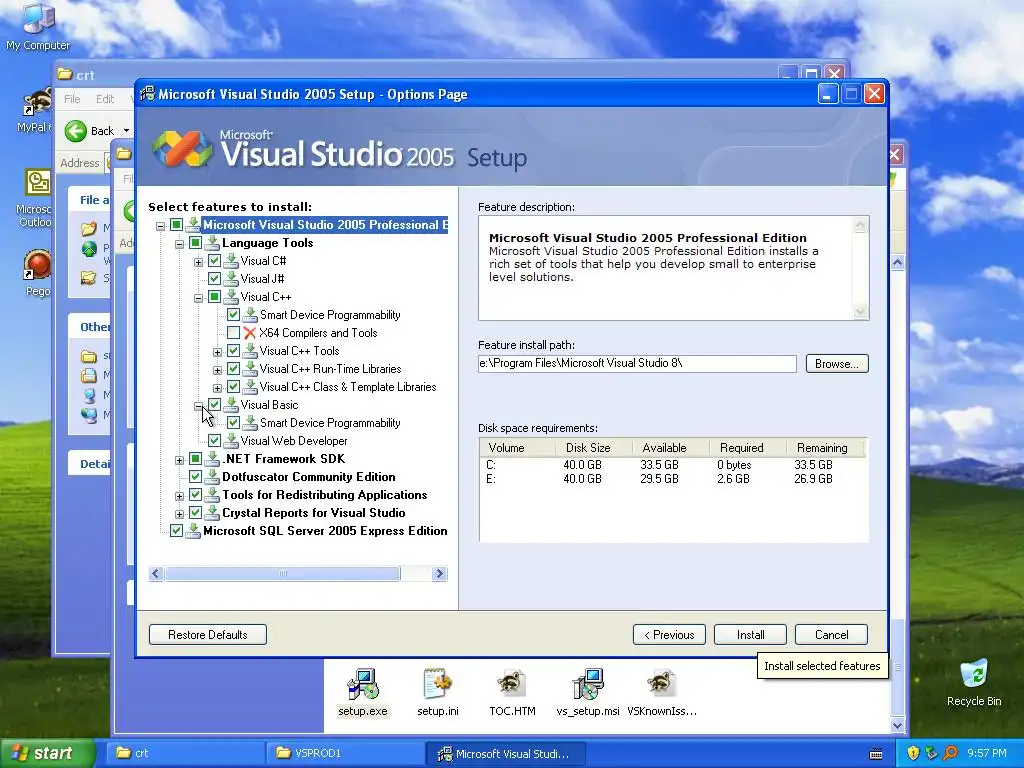Expand the .NET Framework SDK node
Viewport: 1024px width, 768px height.
pos(180,460)
